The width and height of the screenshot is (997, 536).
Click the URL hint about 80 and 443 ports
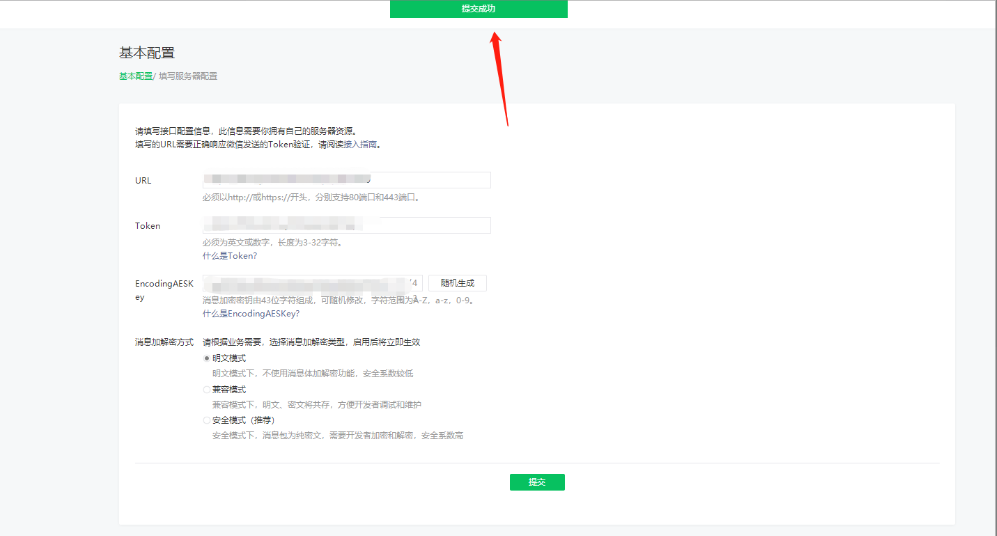pos(310,197)
